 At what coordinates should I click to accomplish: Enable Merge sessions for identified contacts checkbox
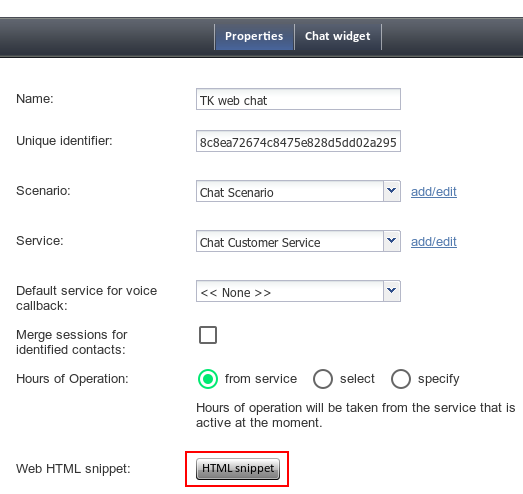point(208,335)
